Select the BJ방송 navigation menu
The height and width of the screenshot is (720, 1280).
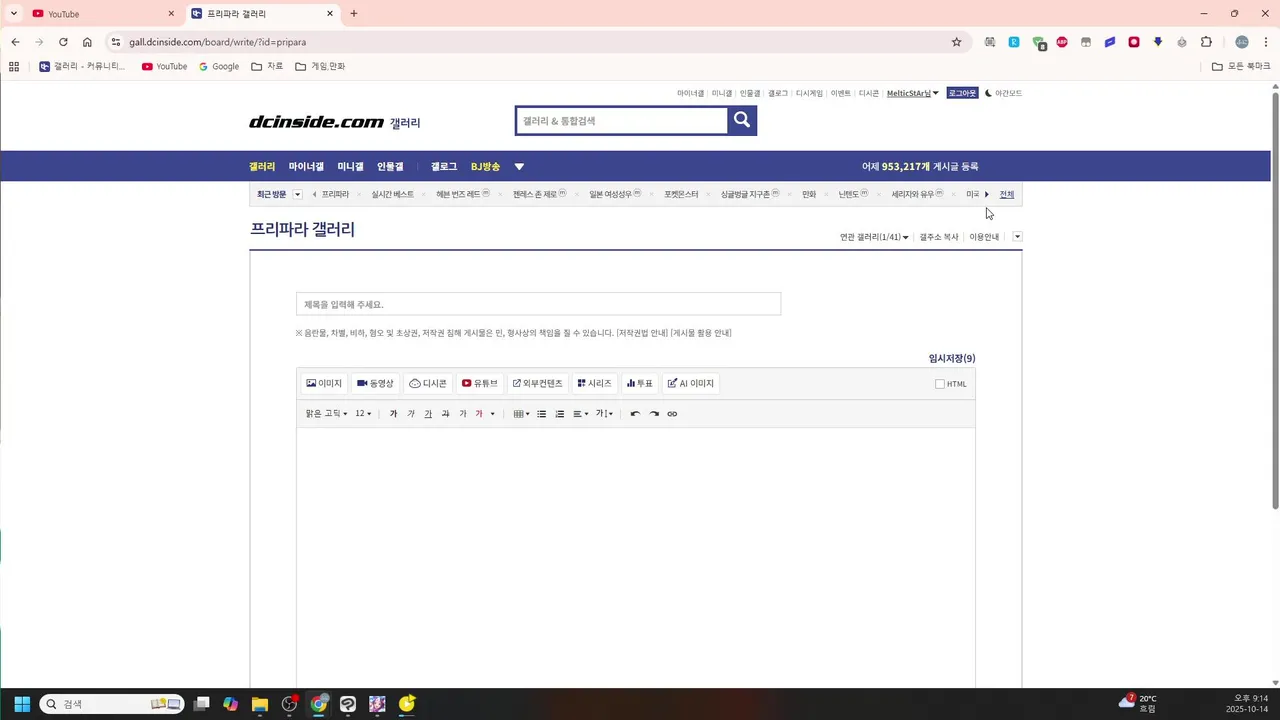click(x=485, y=167)
